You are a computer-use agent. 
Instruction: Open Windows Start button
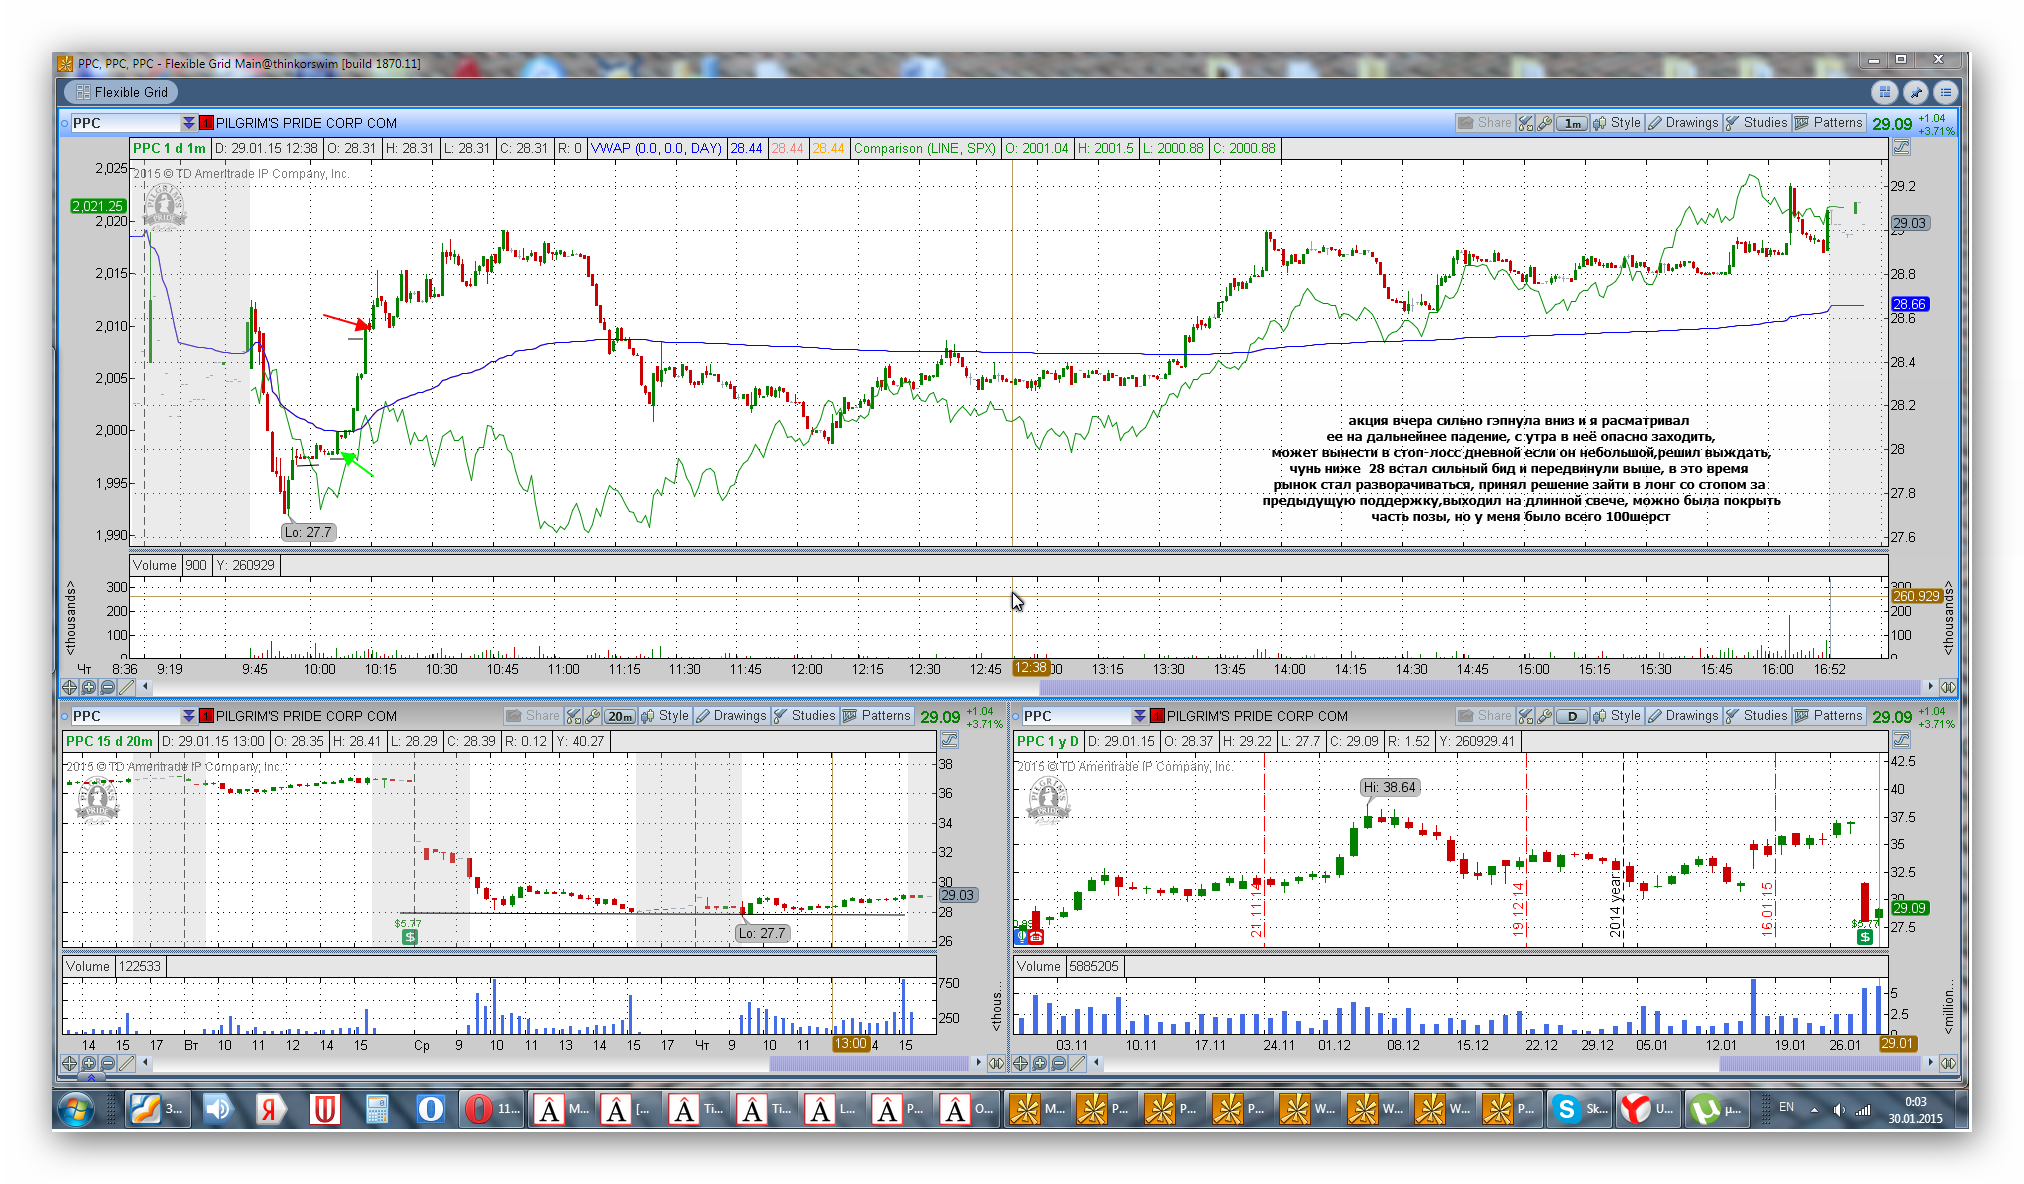(x=76, y=1109)
